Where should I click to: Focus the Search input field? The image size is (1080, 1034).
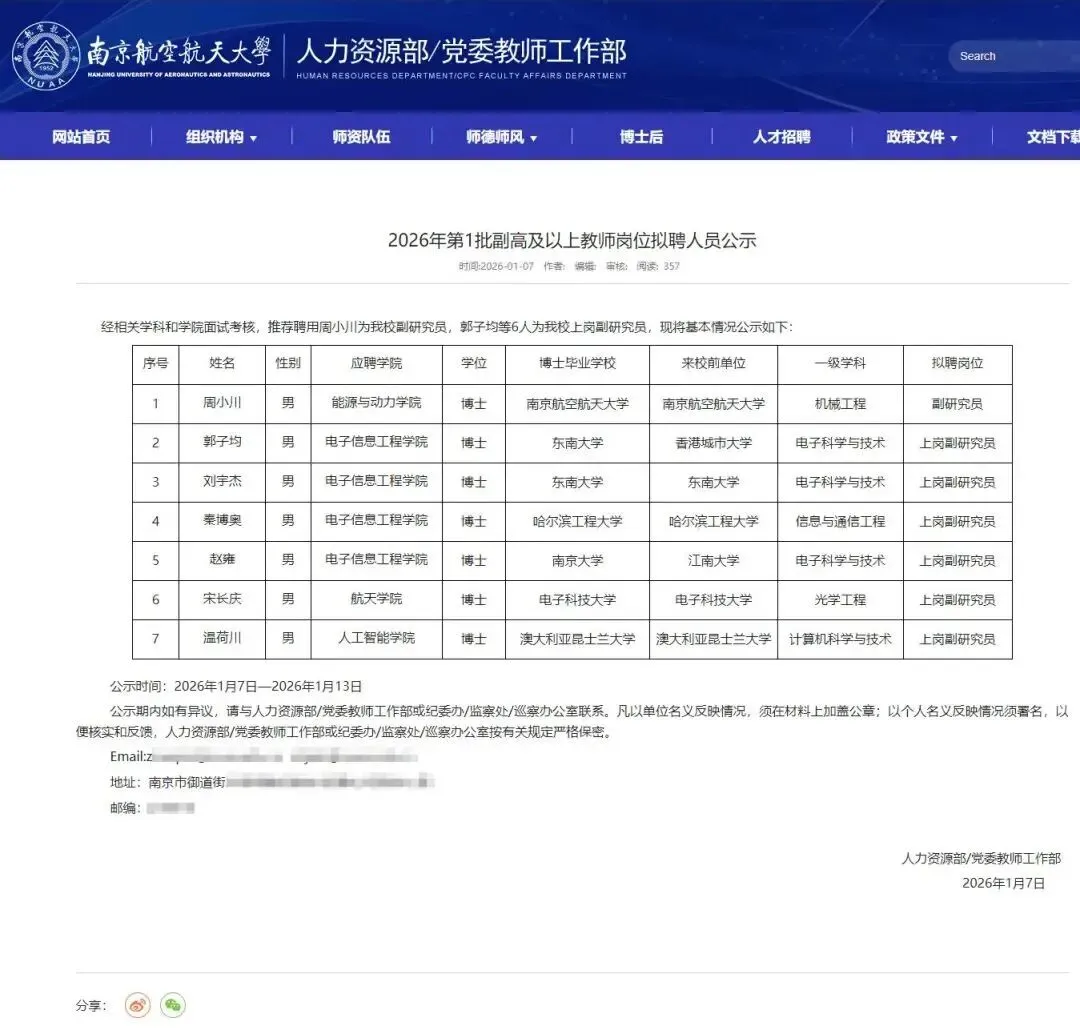click(1014, 56)
